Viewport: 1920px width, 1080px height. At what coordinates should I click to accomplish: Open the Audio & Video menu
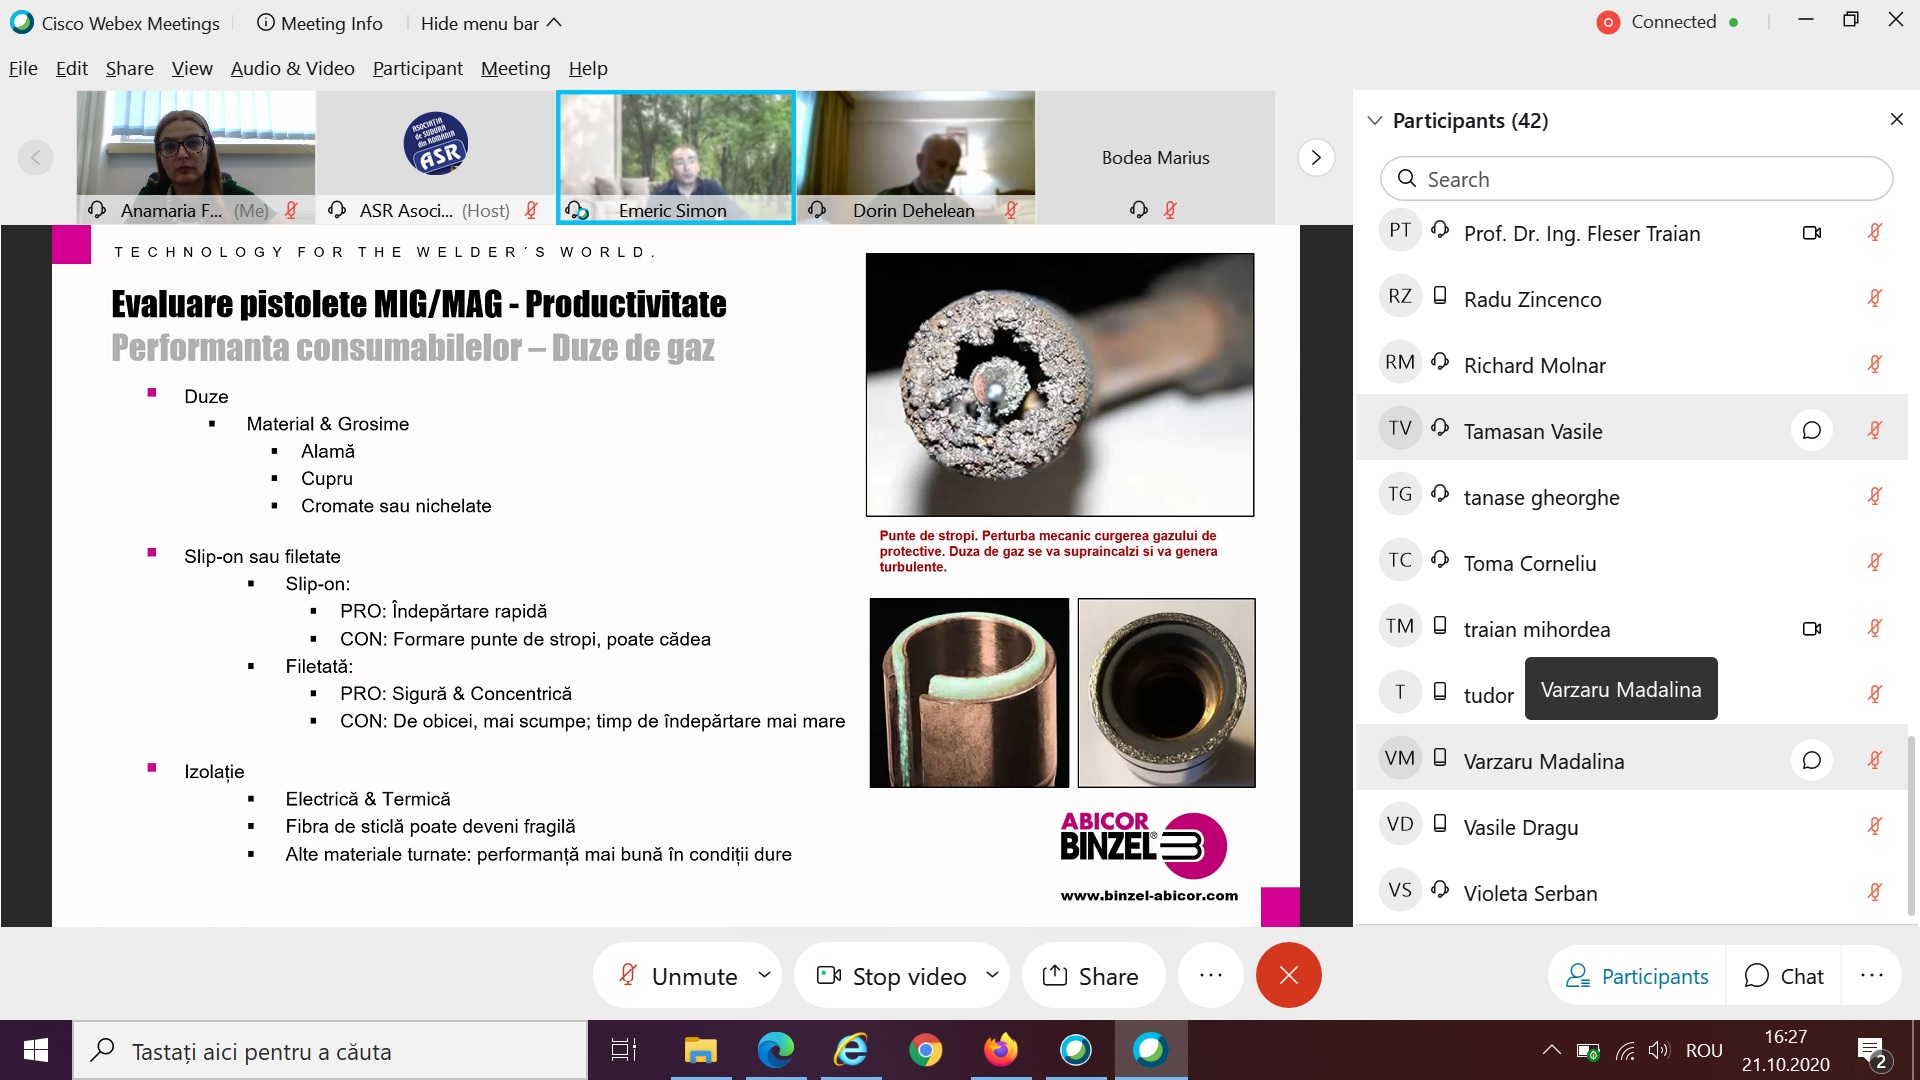tap(292, 68)
